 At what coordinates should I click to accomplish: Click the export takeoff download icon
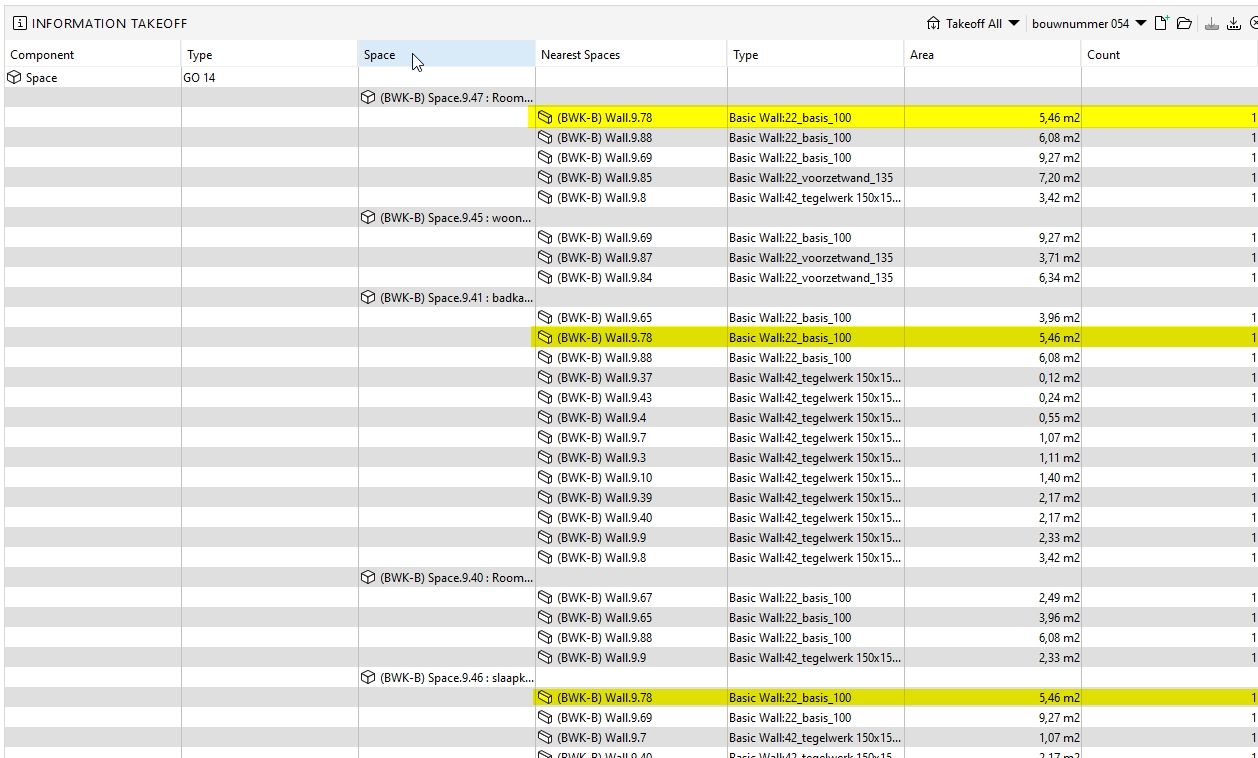click(1234, 23)
